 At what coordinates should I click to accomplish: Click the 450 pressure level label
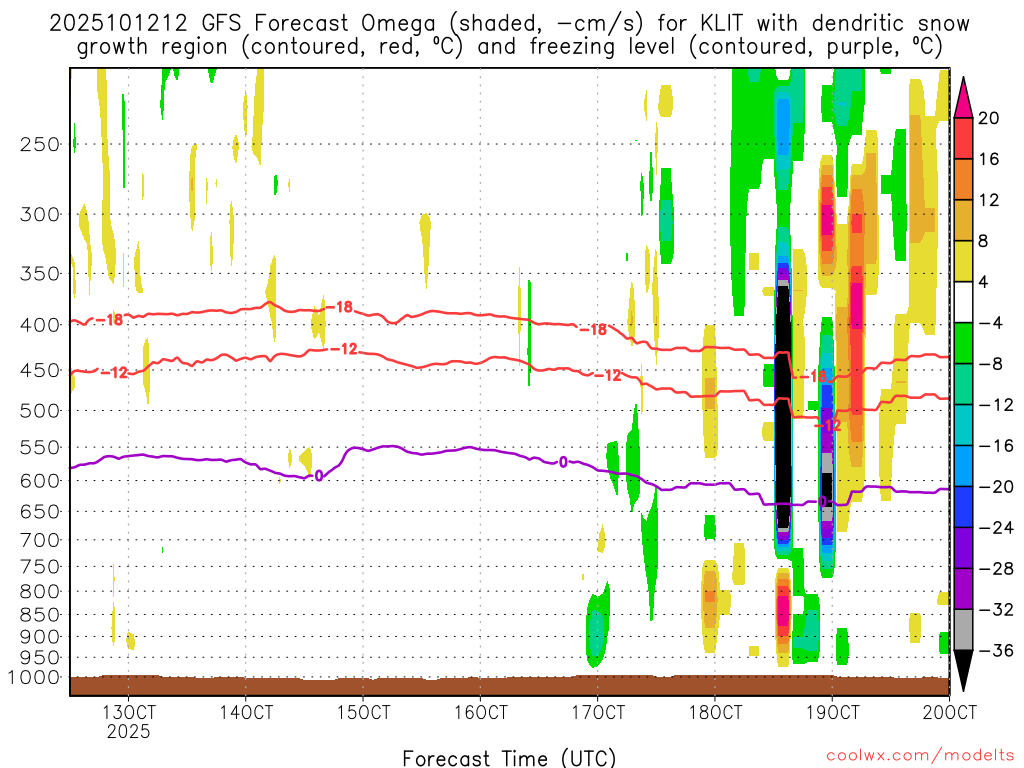(x=40, y=370)
